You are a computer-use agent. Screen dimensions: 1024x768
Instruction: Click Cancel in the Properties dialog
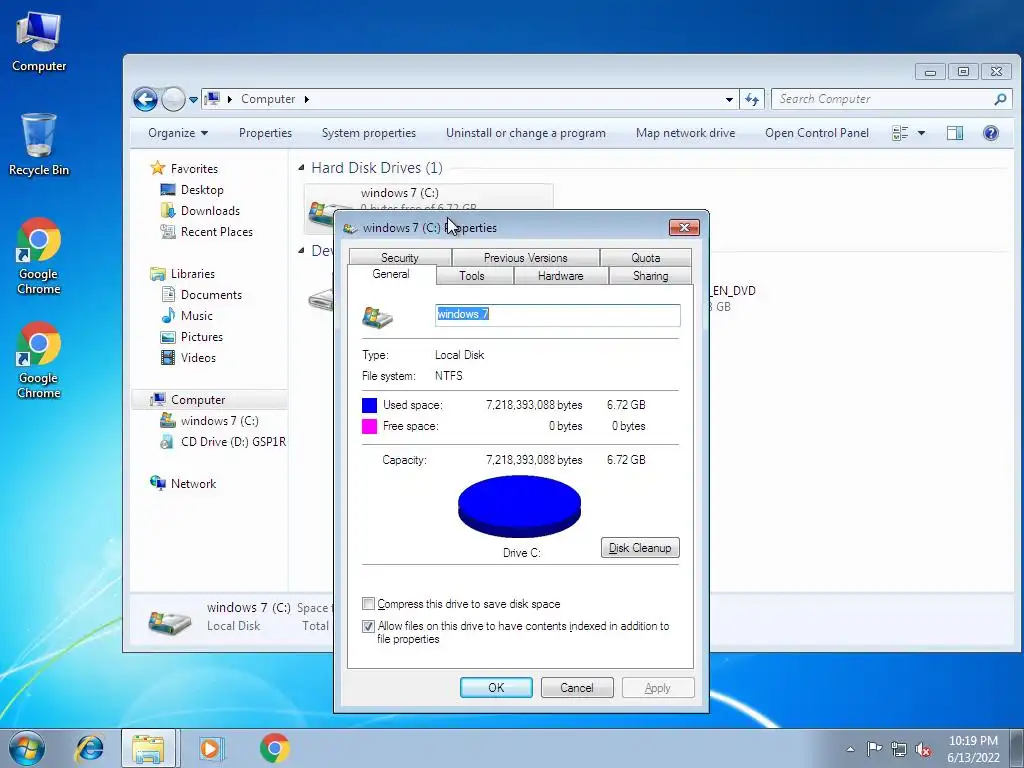577,687
